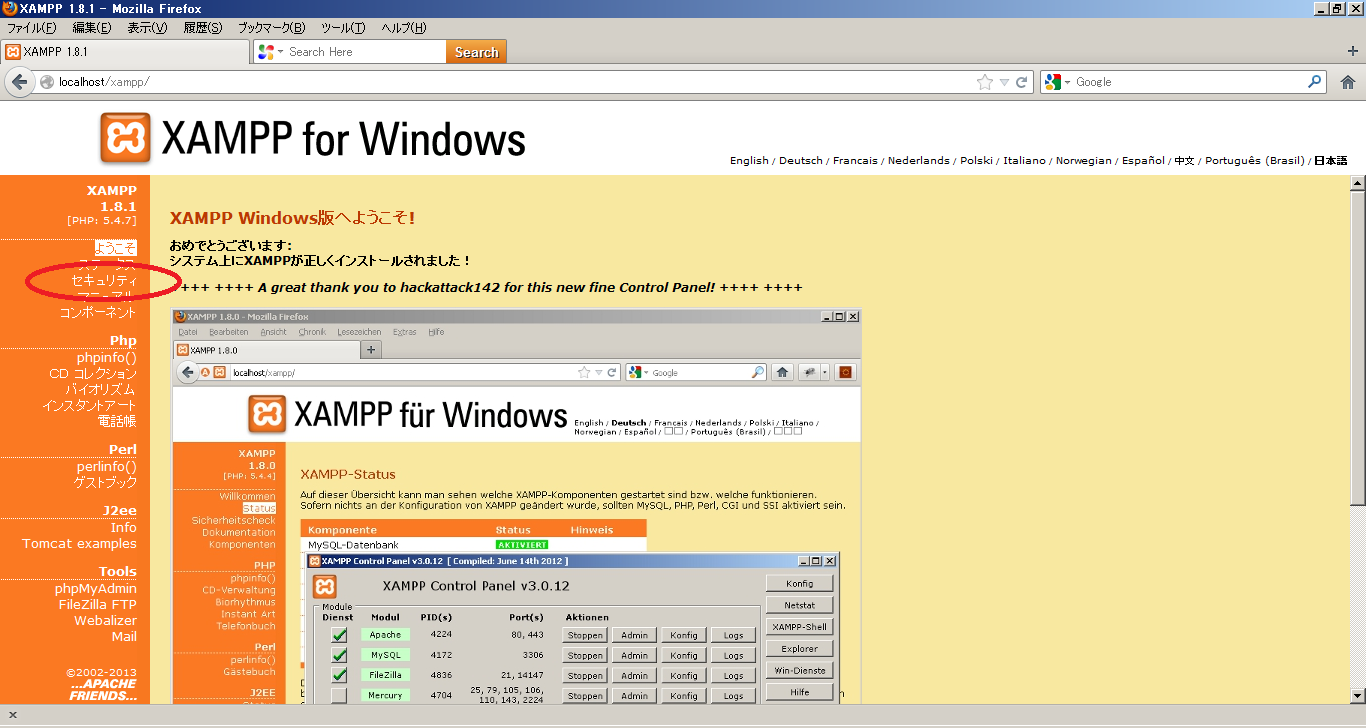The image size is (1366, 728).
Task: Switch page language to Francais
Action: tap(855, 160)
